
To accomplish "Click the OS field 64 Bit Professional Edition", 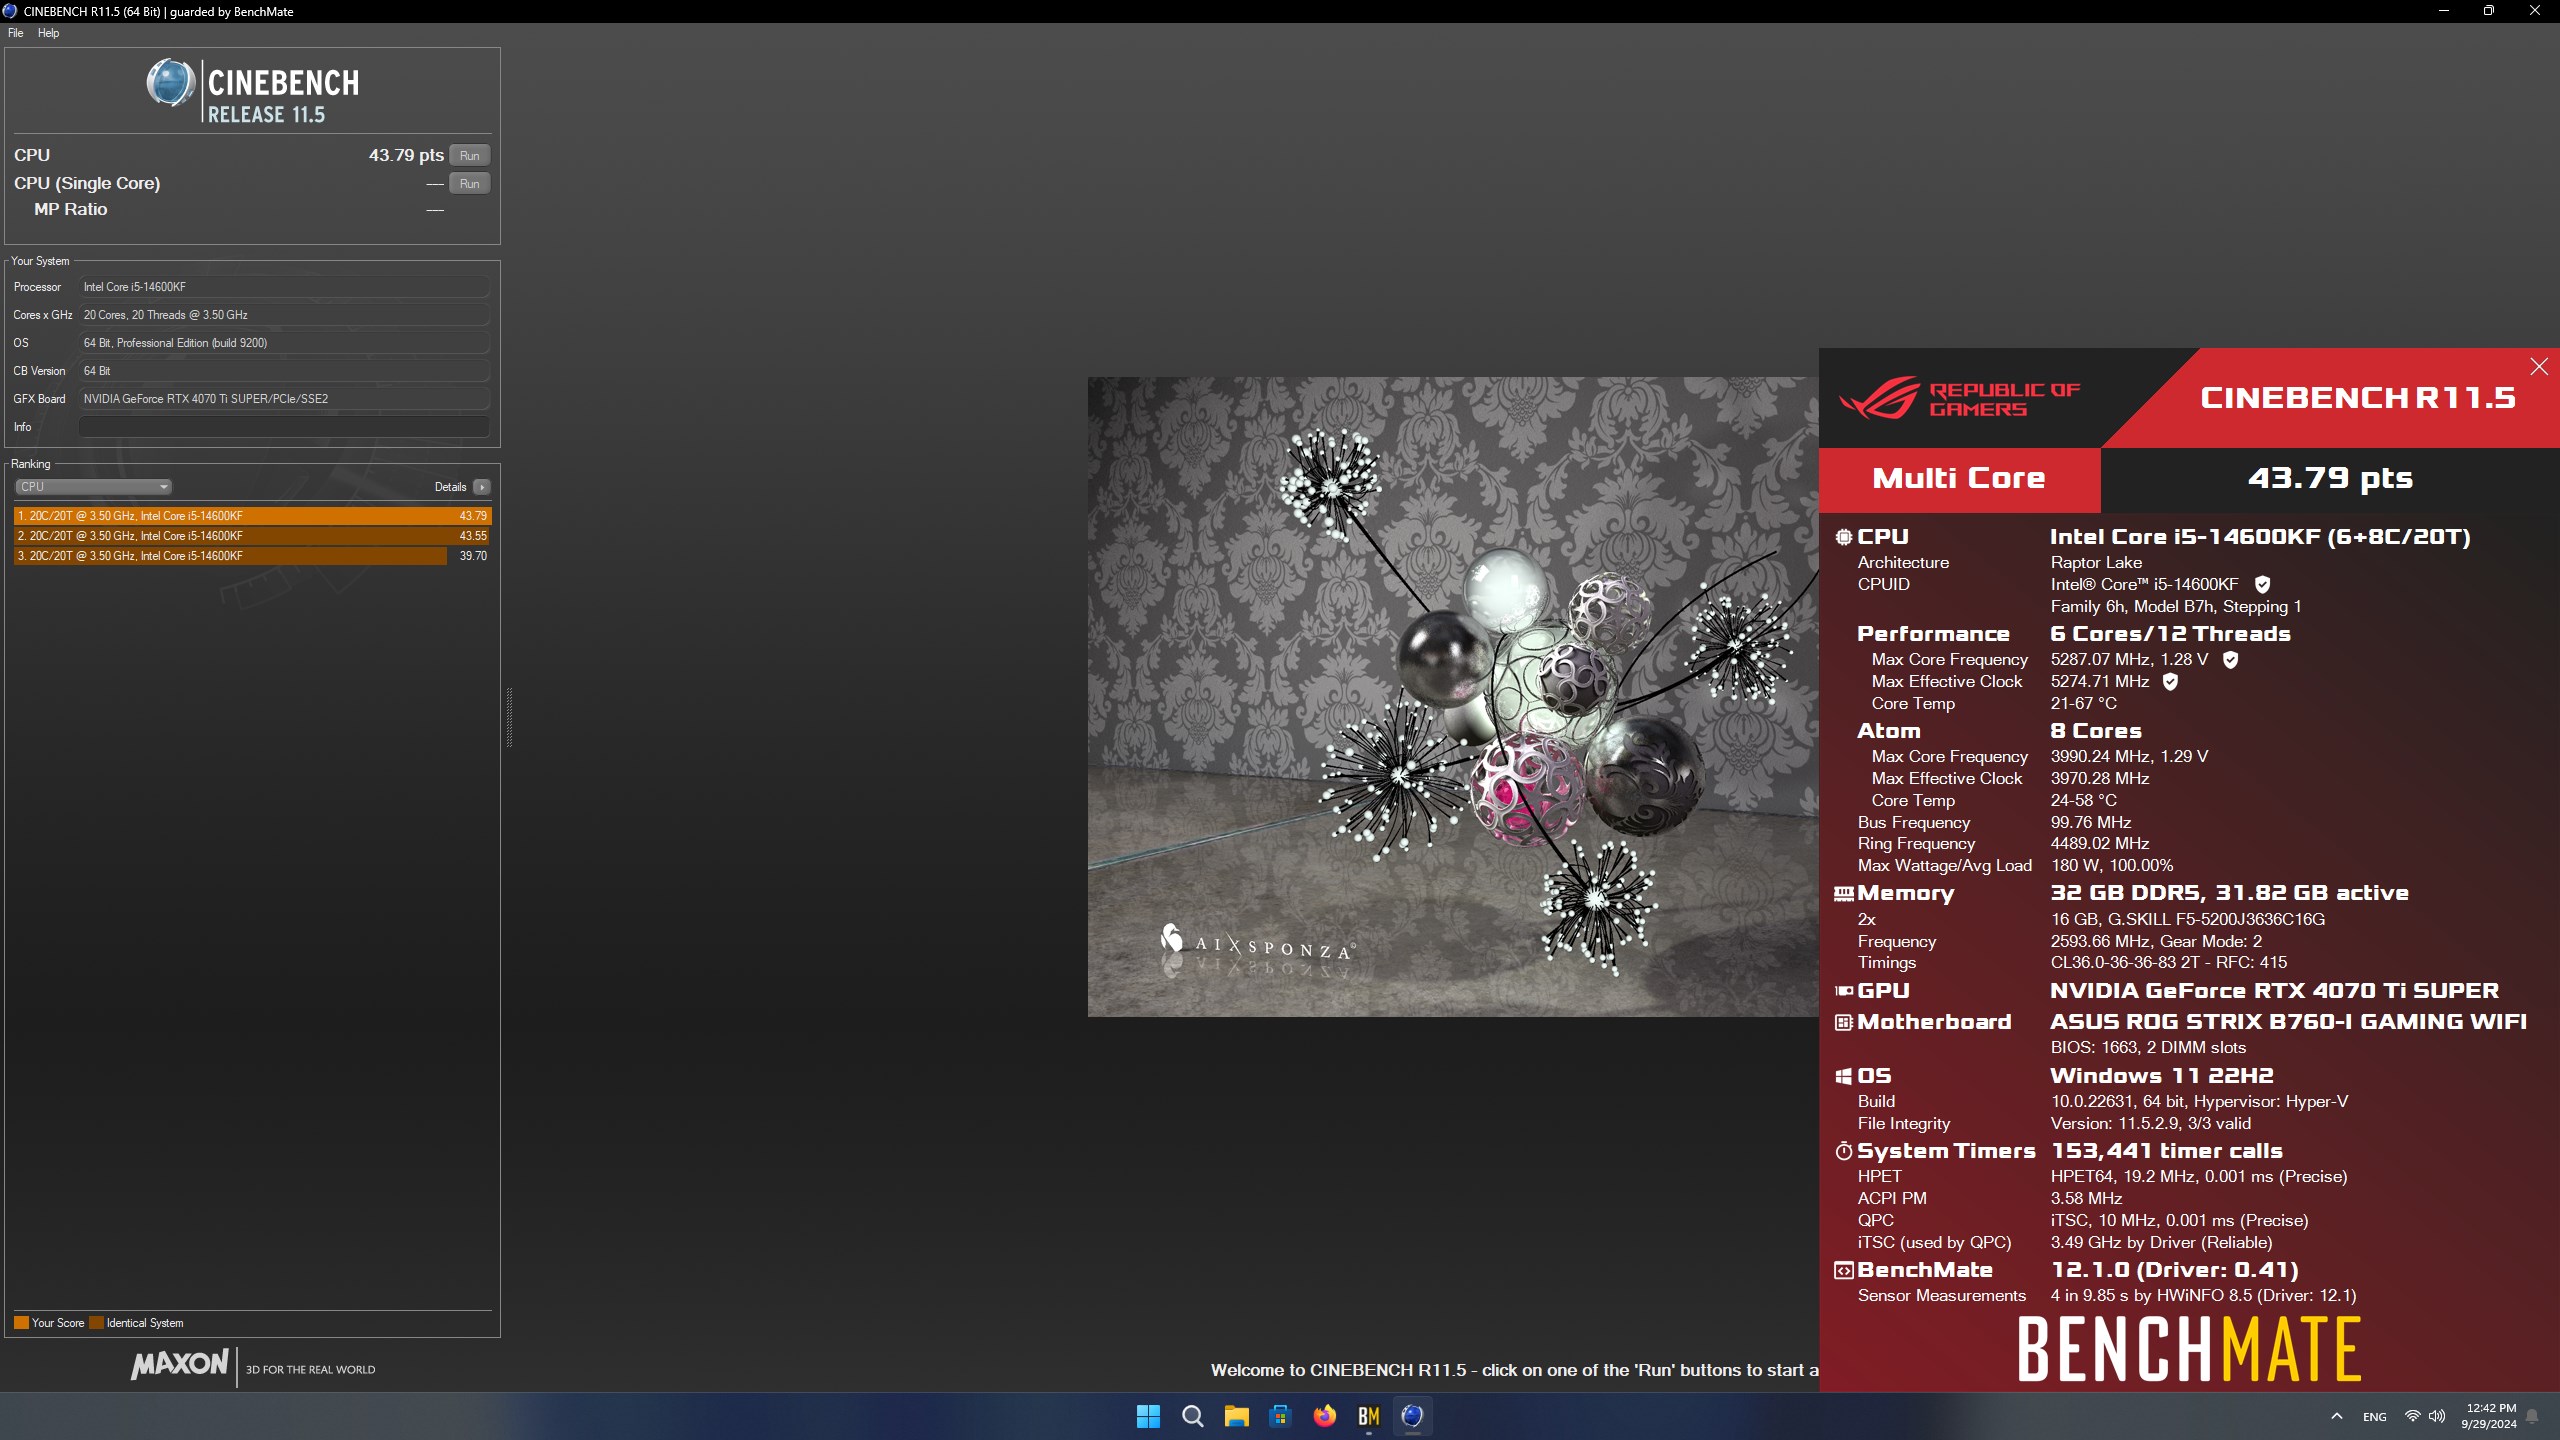I will pos(284,343).
